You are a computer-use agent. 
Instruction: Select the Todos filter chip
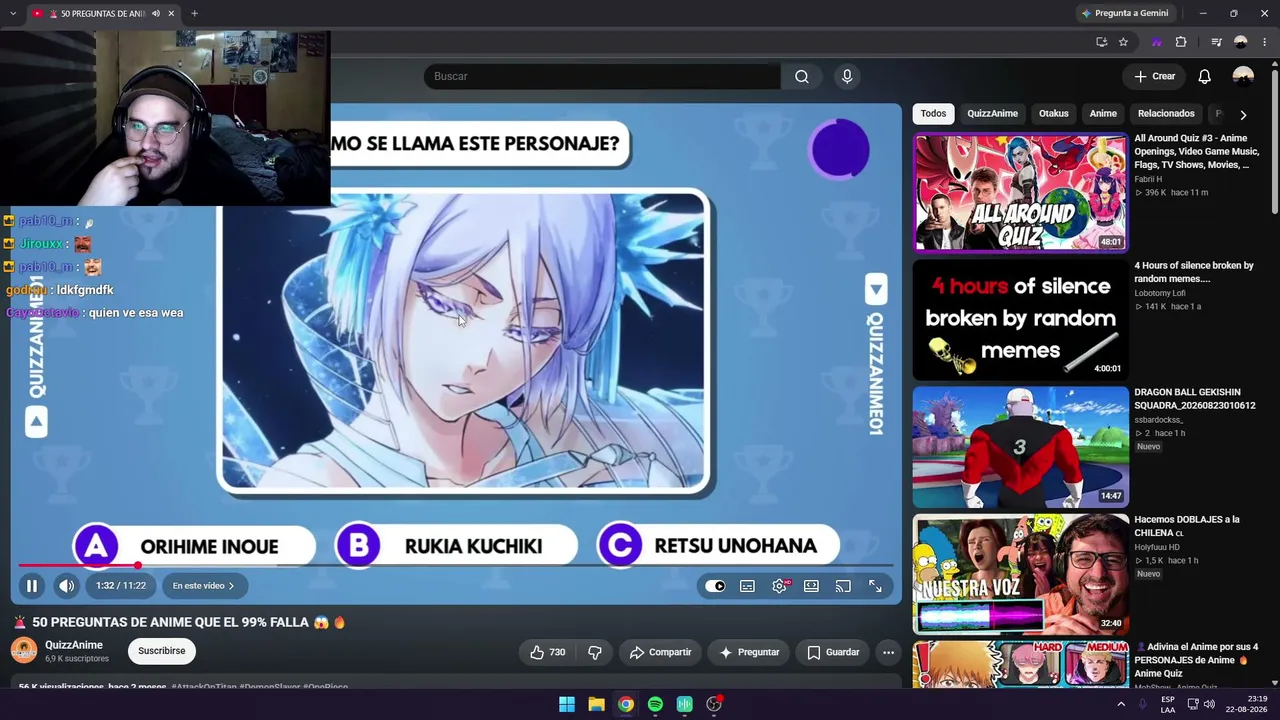pyautogui.click(x=933, y=114)
